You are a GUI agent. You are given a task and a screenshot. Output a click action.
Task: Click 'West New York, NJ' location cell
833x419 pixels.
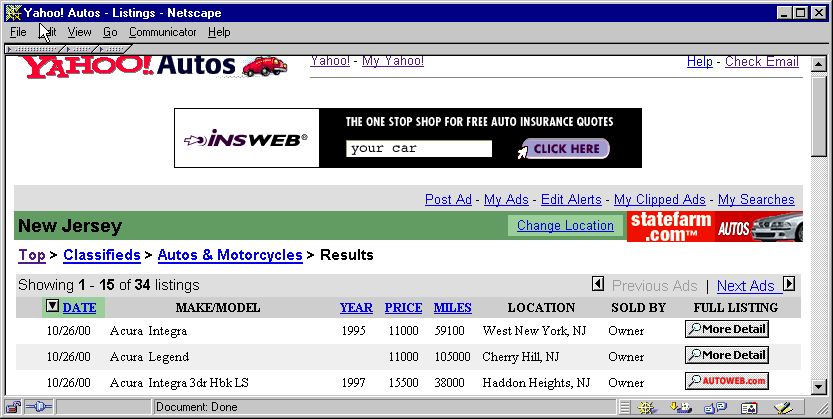click(534, 331)
